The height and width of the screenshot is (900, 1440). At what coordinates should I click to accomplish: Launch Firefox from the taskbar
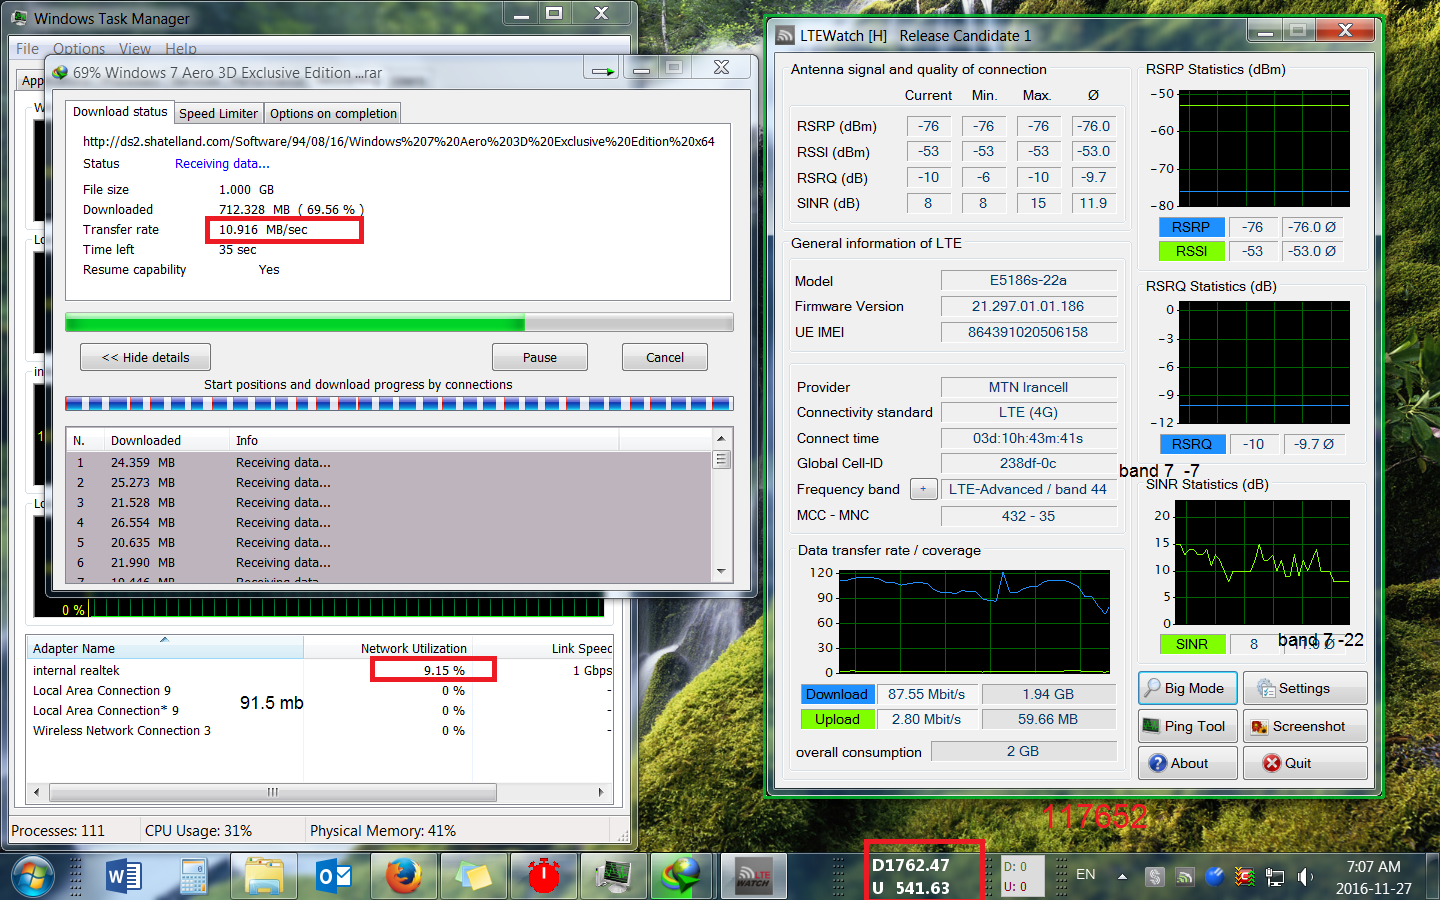click(x=404, y=877)
